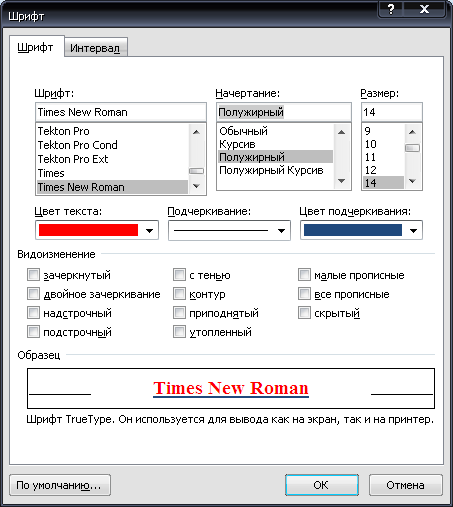Choose Курсив font style

[x=275, y=144]
